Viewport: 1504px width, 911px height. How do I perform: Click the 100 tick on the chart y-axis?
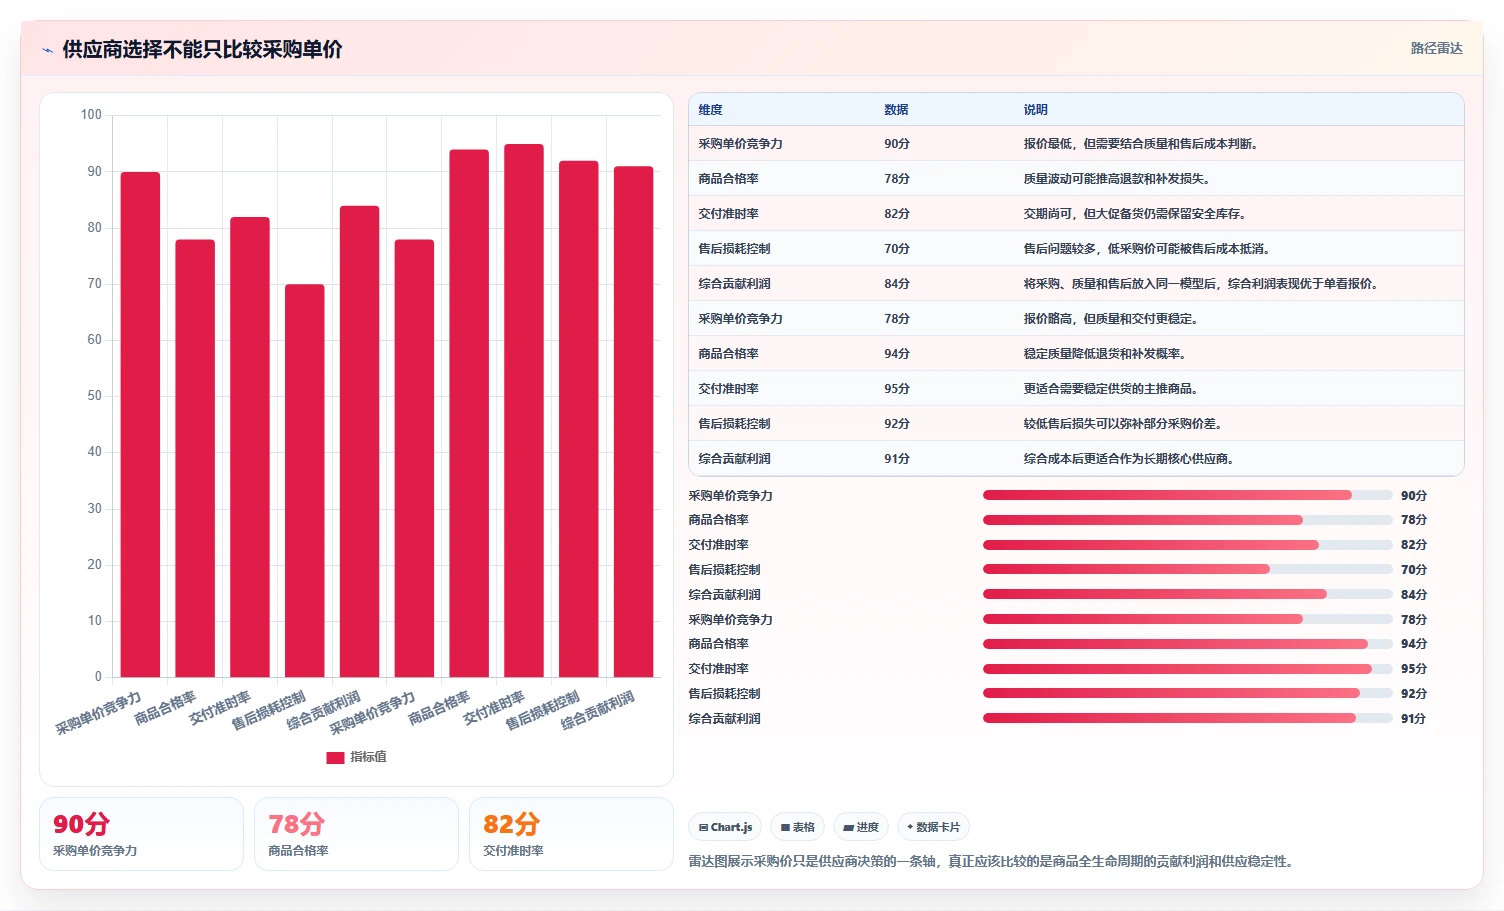[91, 115]
